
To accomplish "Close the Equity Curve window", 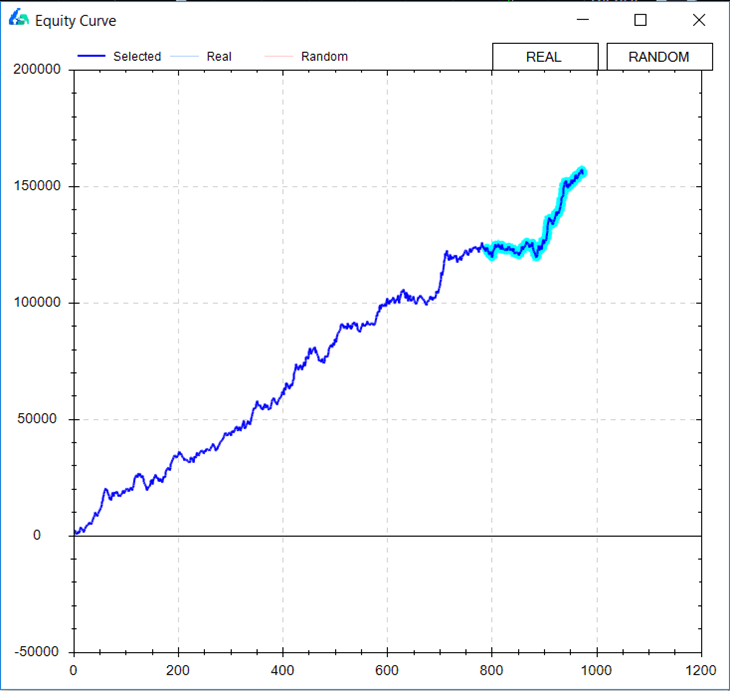I will (x=699, y=20).
